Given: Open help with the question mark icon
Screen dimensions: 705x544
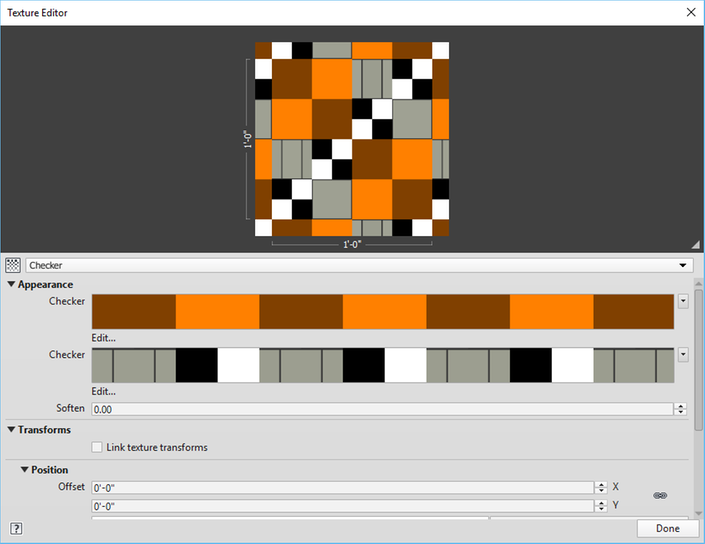Looking at the screenshot, I should click(x=16, y=528).
